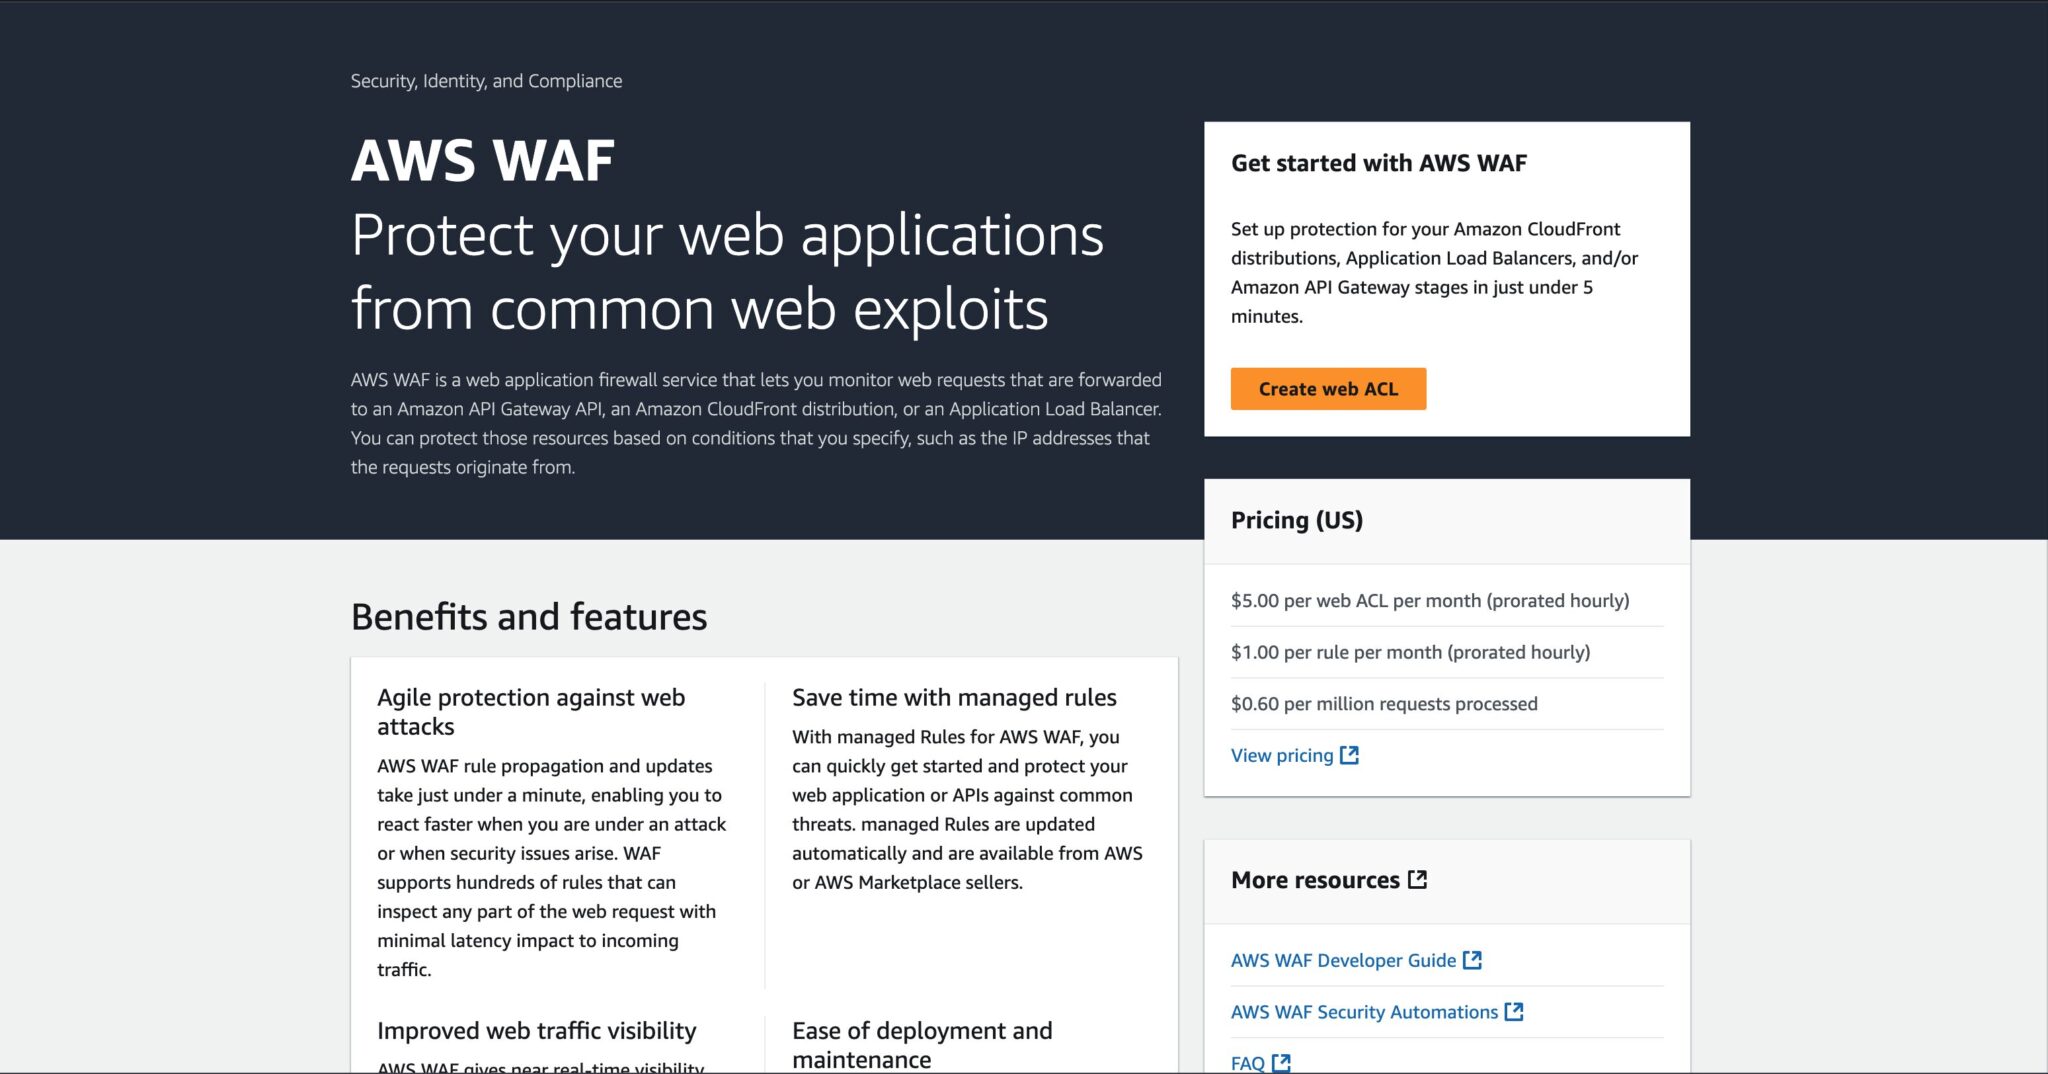Click the Pricing (US) panel header
The height and width of the screenshot is (1074, 2048).
pyautogui.click(x=1297, y=520)
